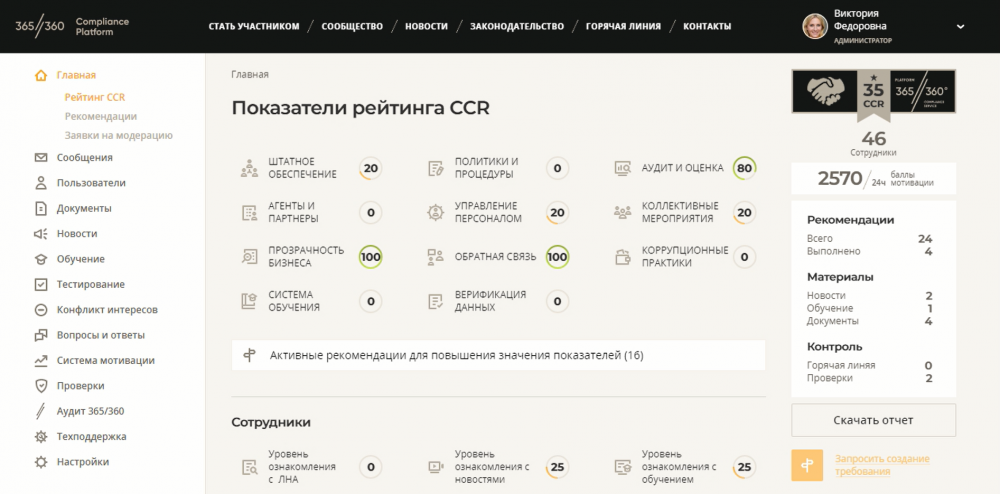This screenshot has width=1000, height=494.
Task: Open the Главная section in sidebar
Action: tap(76, 75)
